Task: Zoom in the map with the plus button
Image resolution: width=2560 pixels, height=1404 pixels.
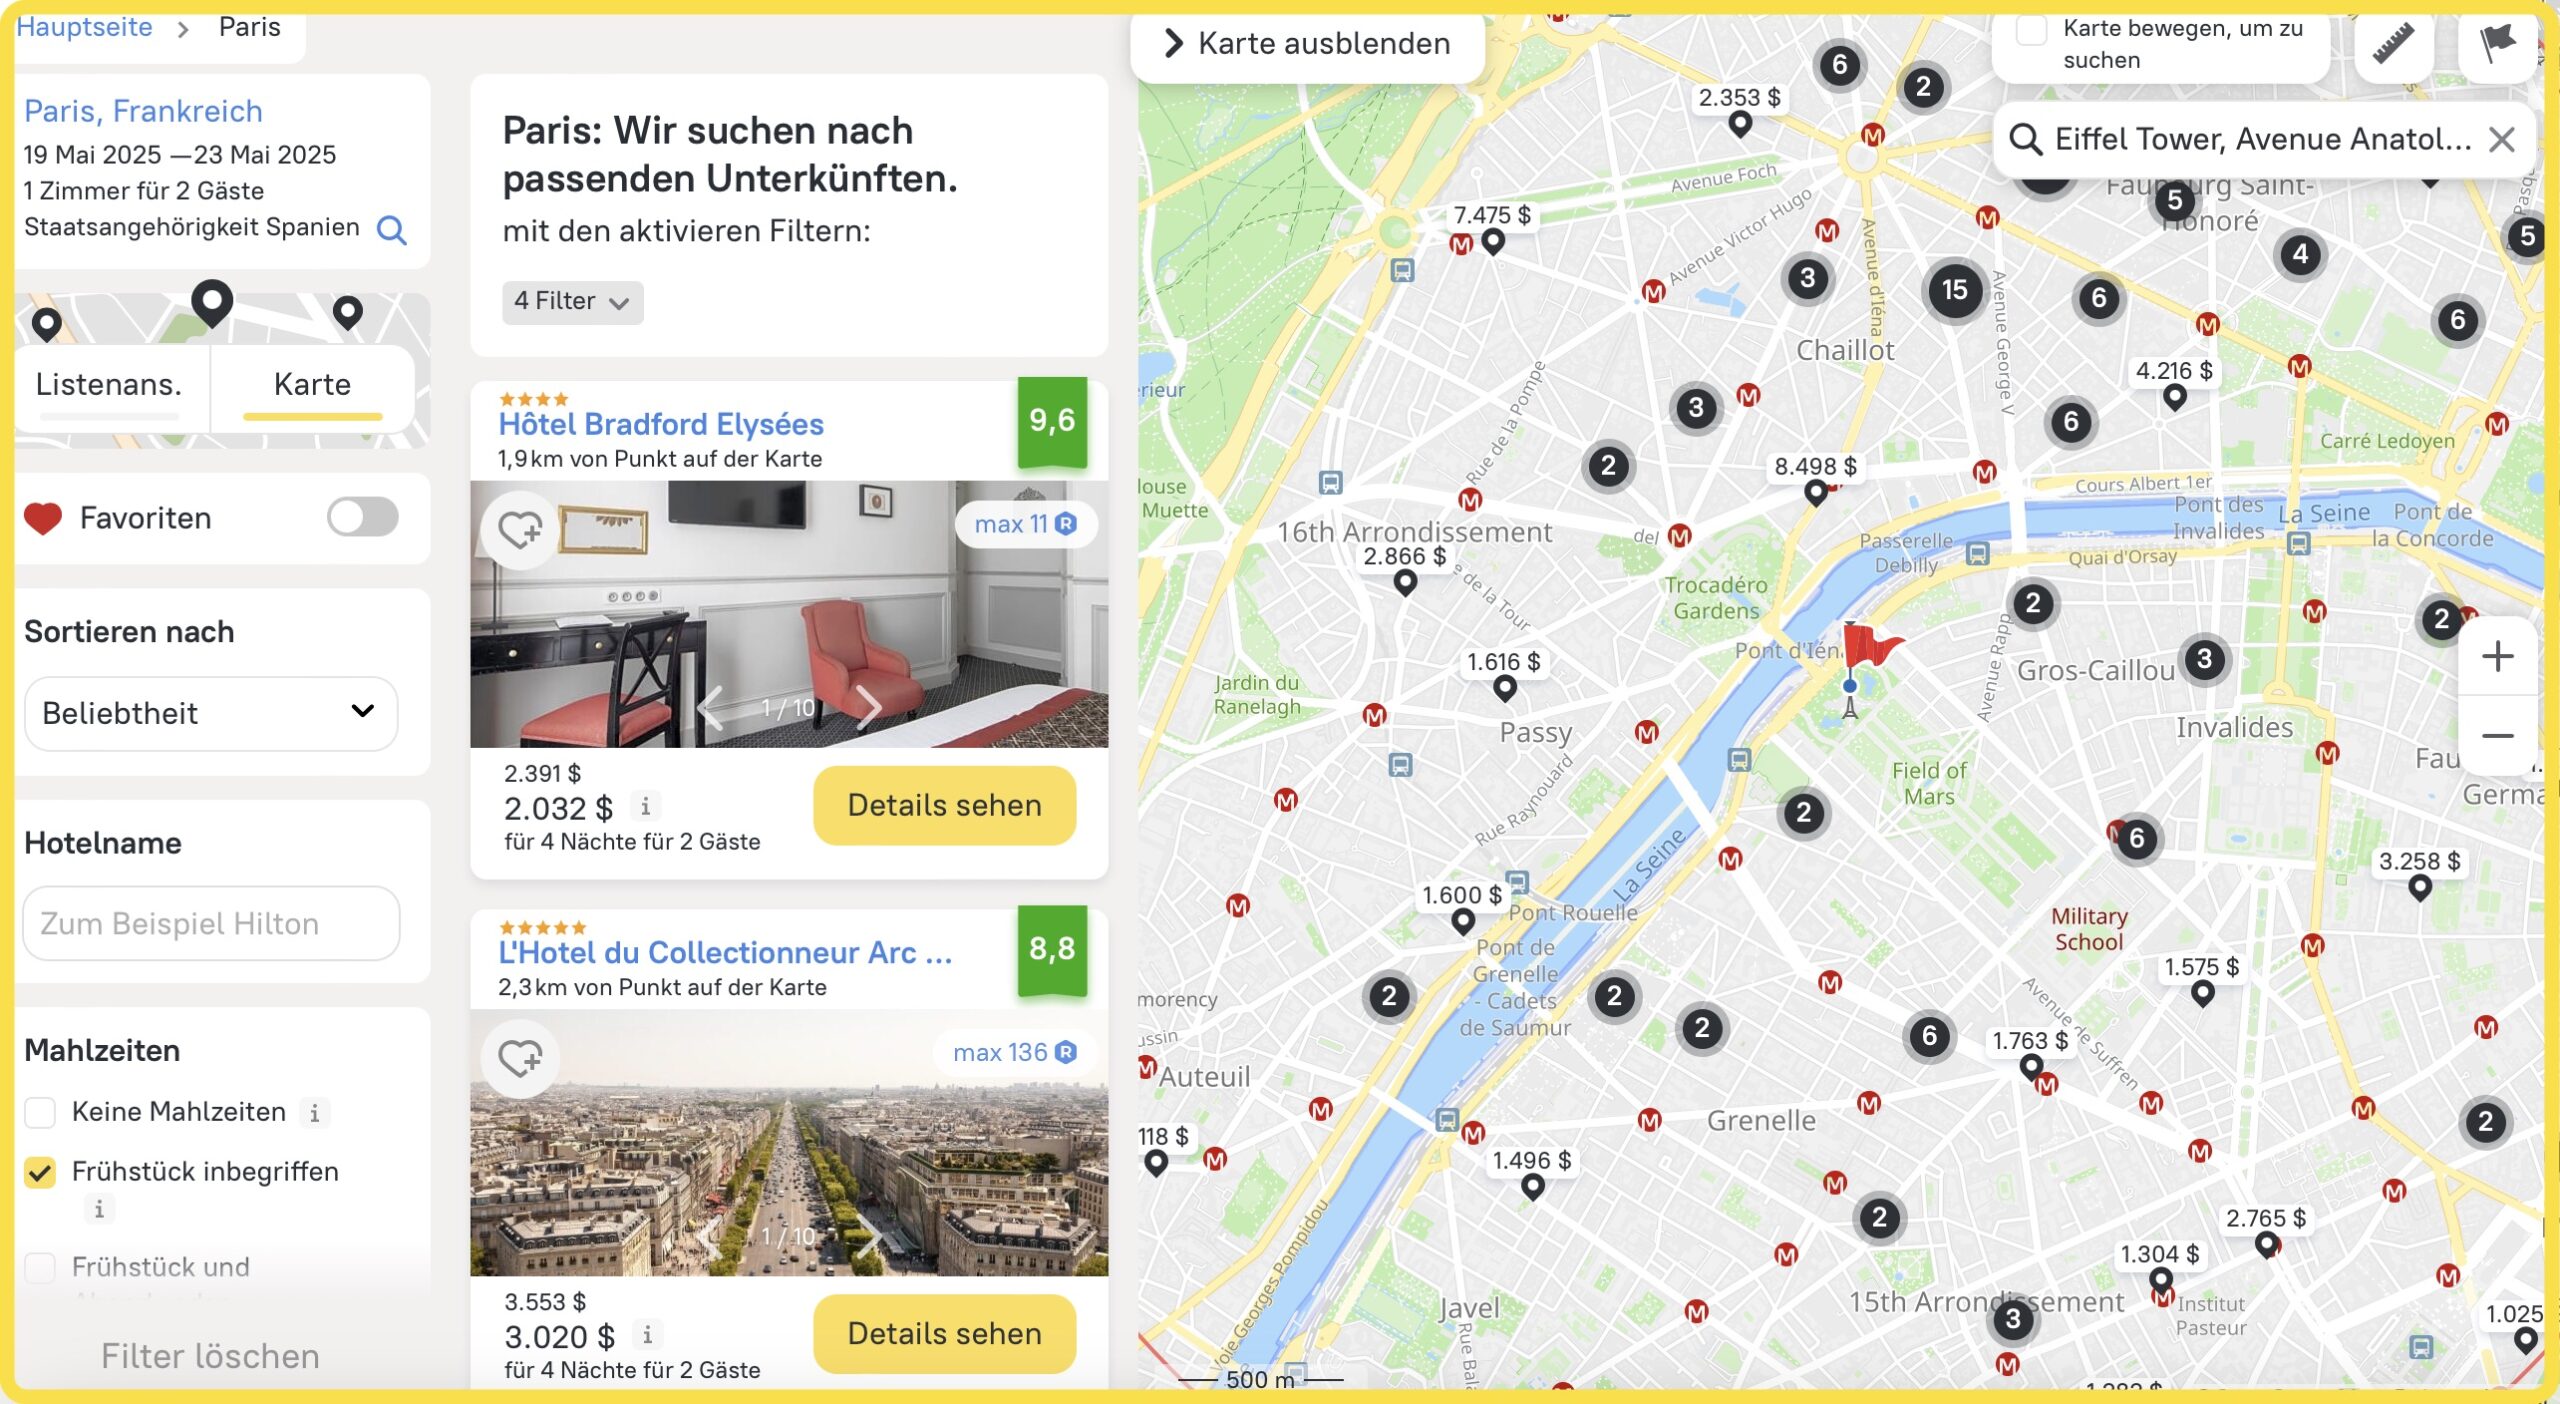Action: coord(2497,657)
